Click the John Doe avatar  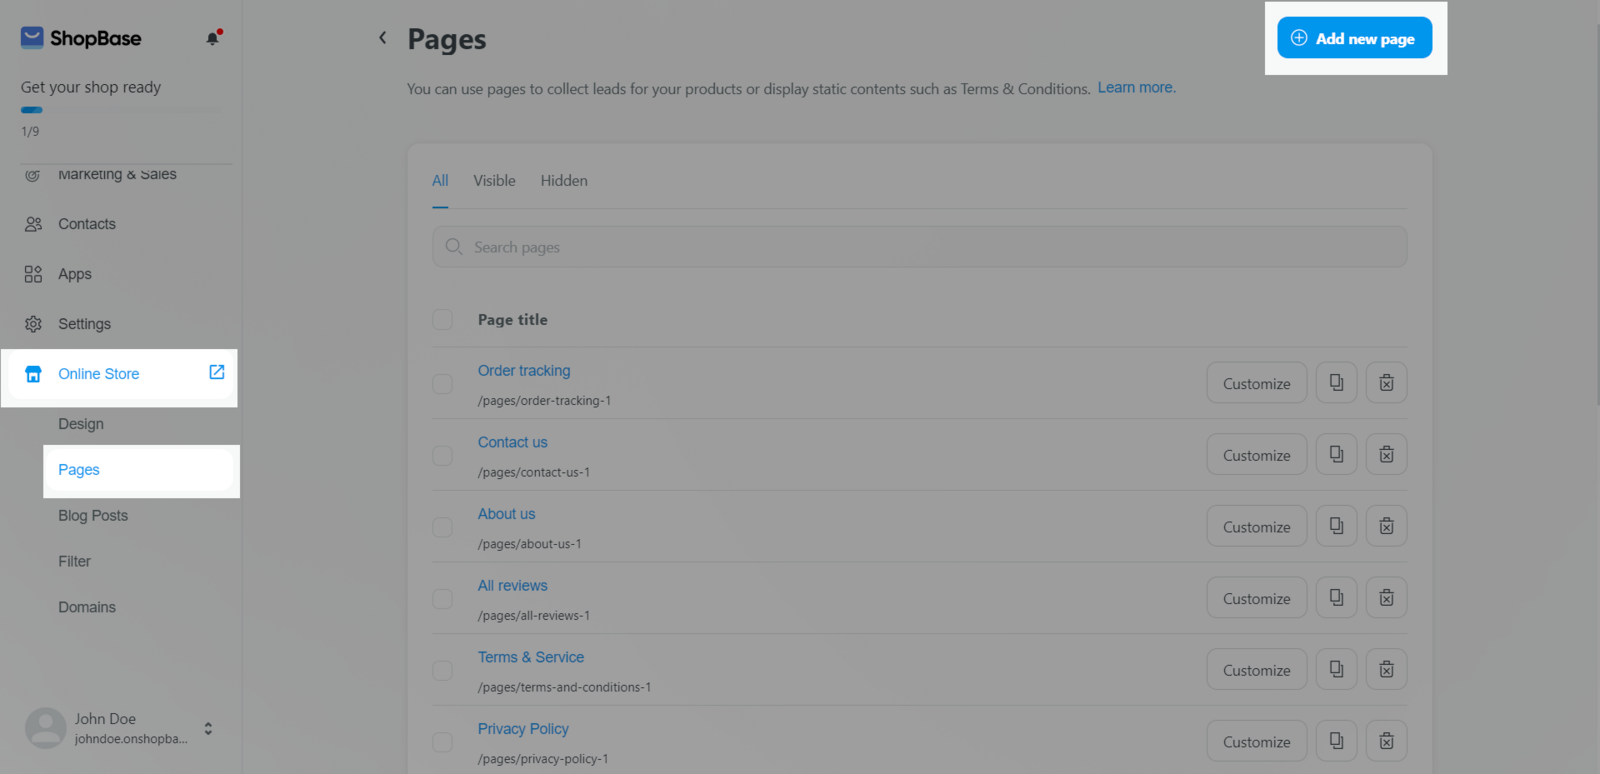45,728
